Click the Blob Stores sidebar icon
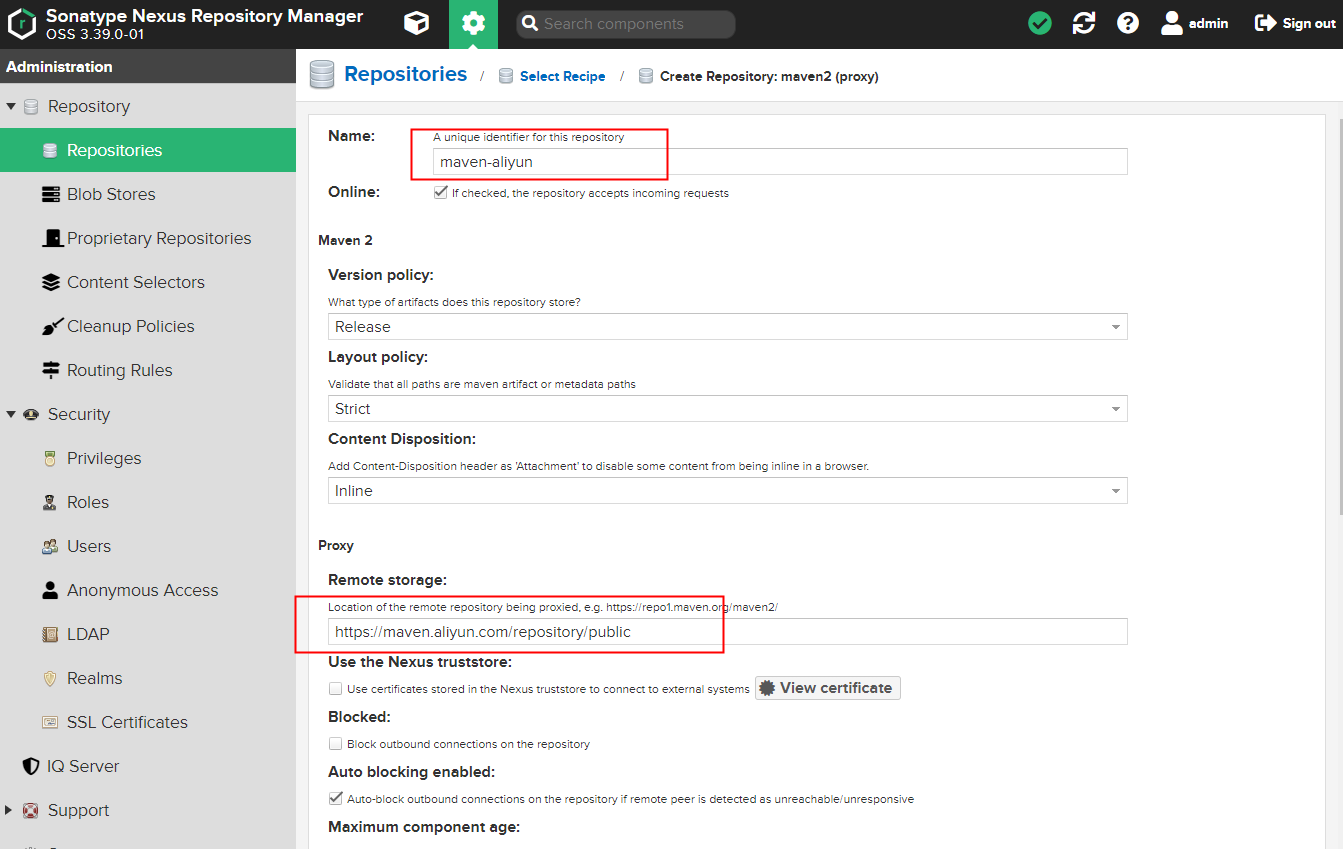 pos(51,194)
